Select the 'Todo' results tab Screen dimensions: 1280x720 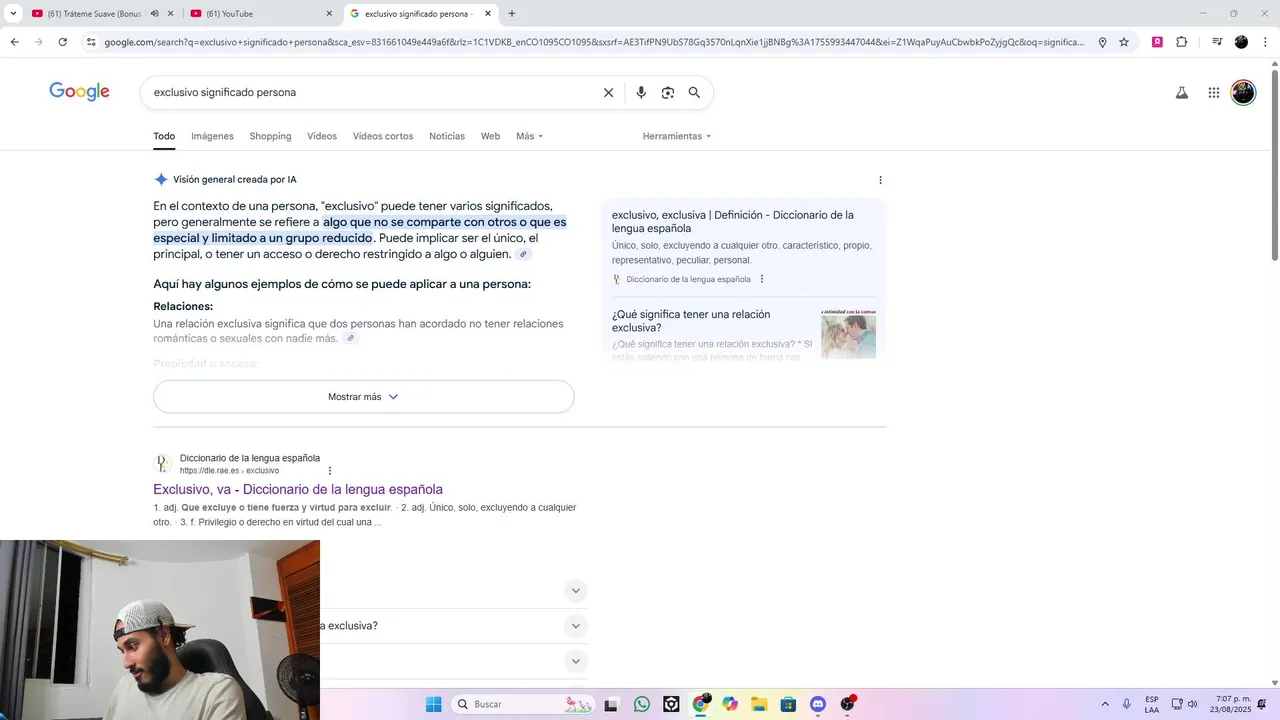point(164,136)
